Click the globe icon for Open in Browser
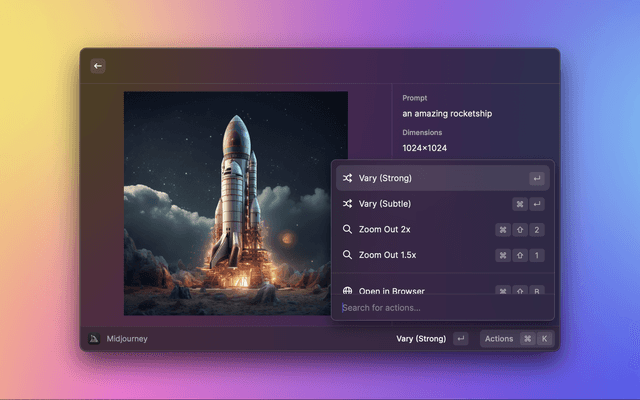The image size is (640, 400). [x=347, y=290]
